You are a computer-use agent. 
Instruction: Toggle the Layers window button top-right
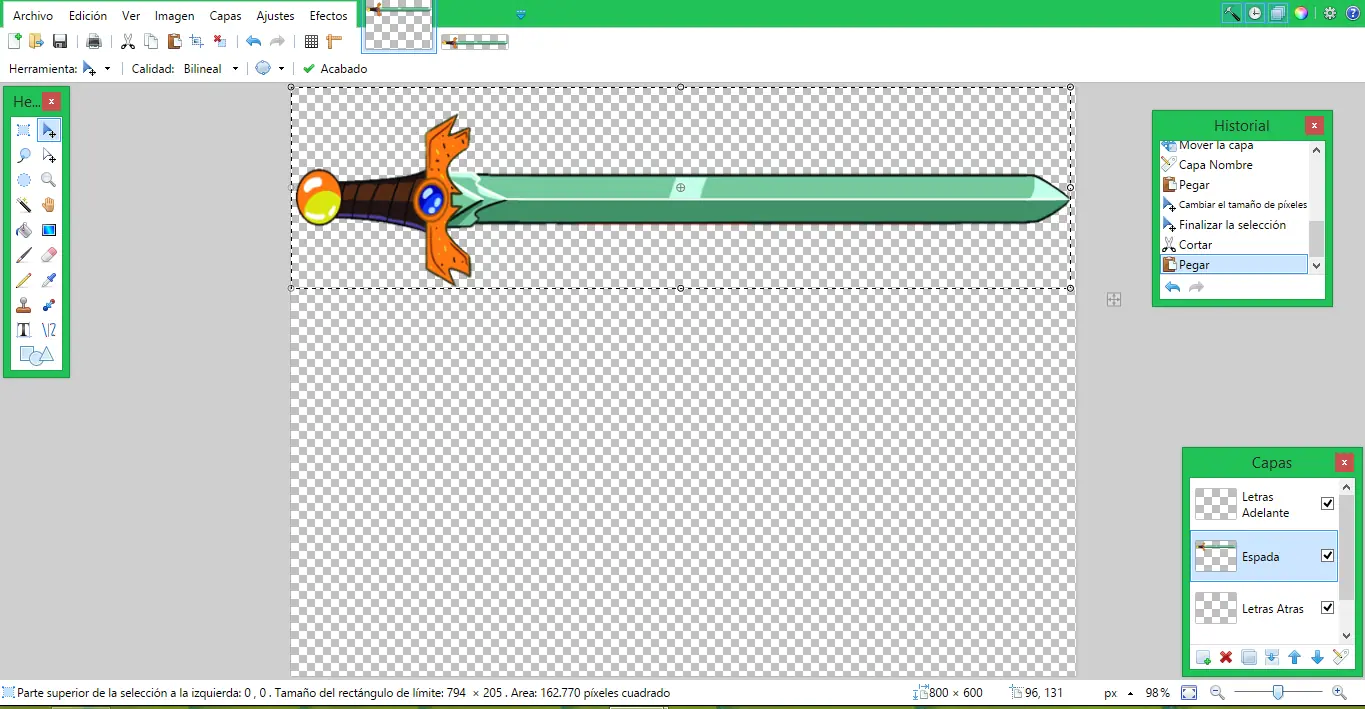(1278, 13)
